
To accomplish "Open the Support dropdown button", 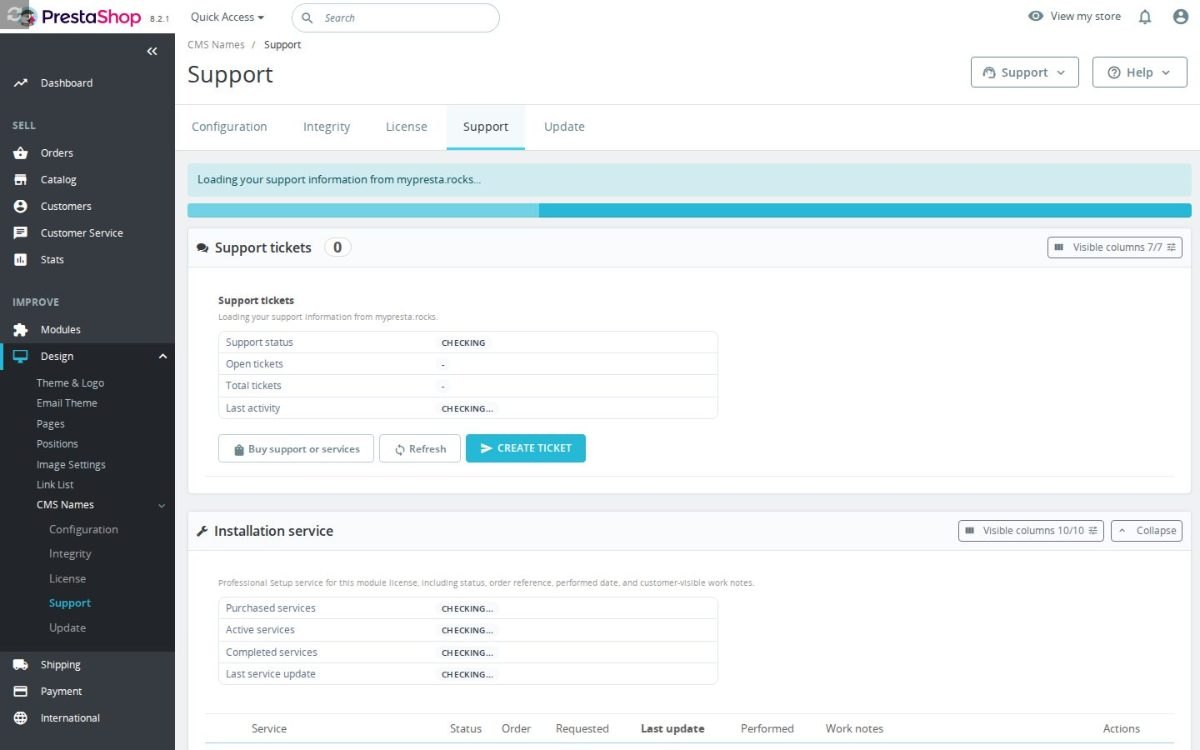I will 1025,72.
